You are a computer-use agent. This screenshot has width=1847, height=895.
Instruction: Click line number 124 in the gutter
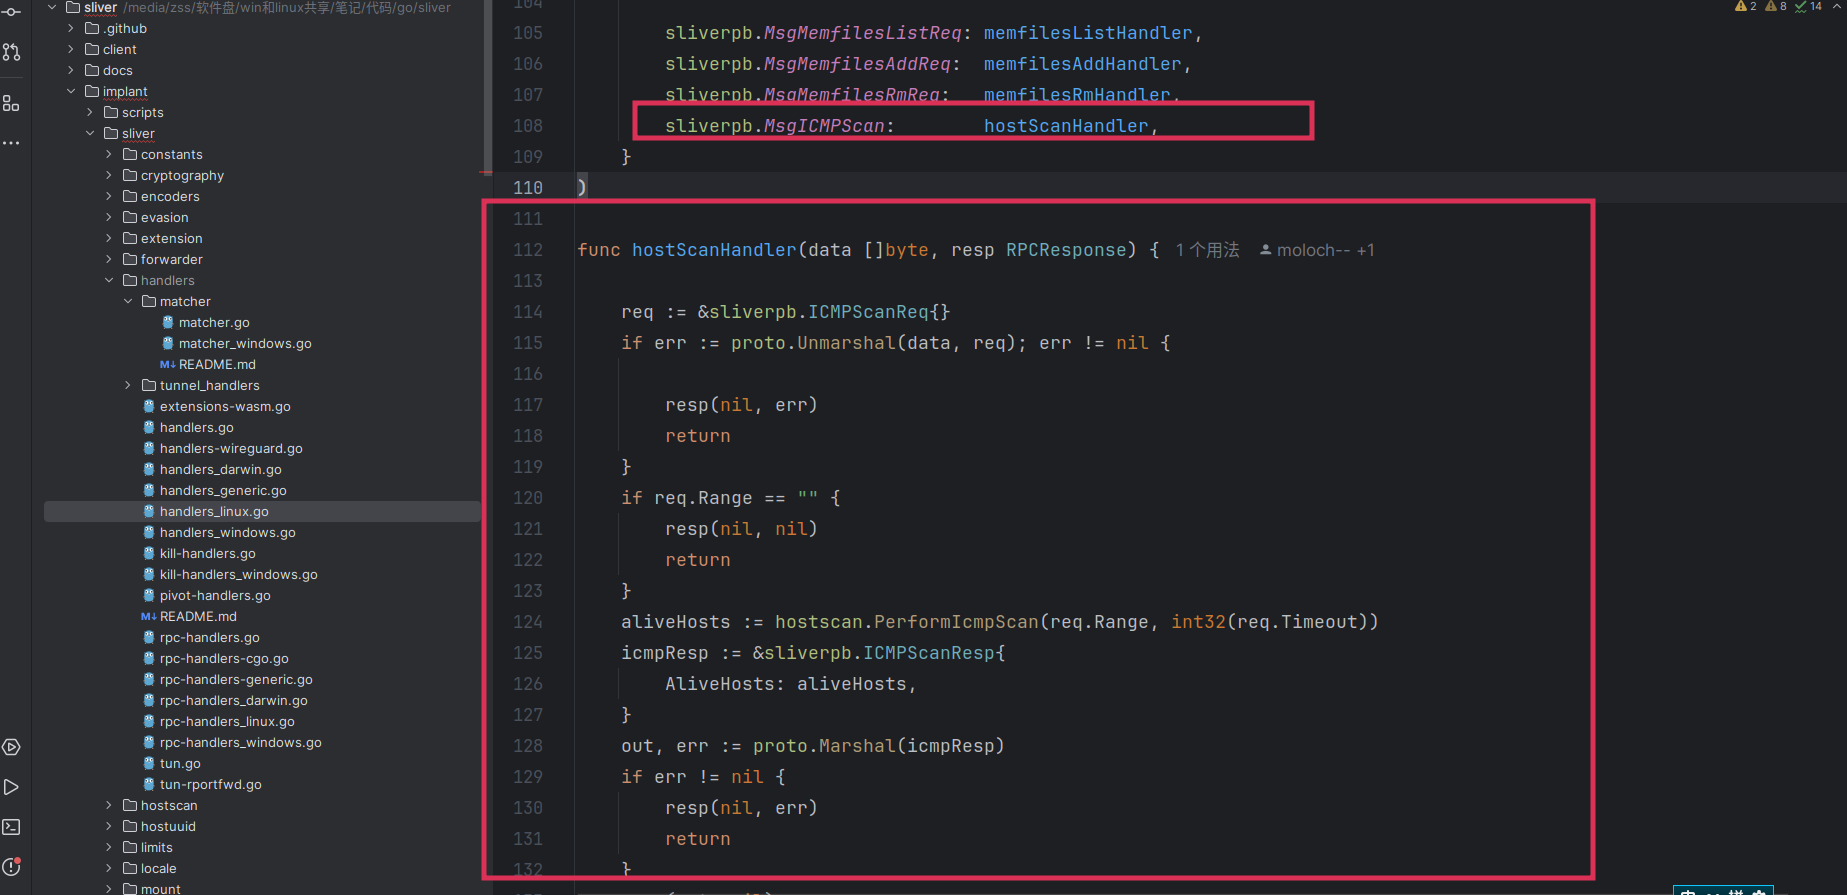528,622
